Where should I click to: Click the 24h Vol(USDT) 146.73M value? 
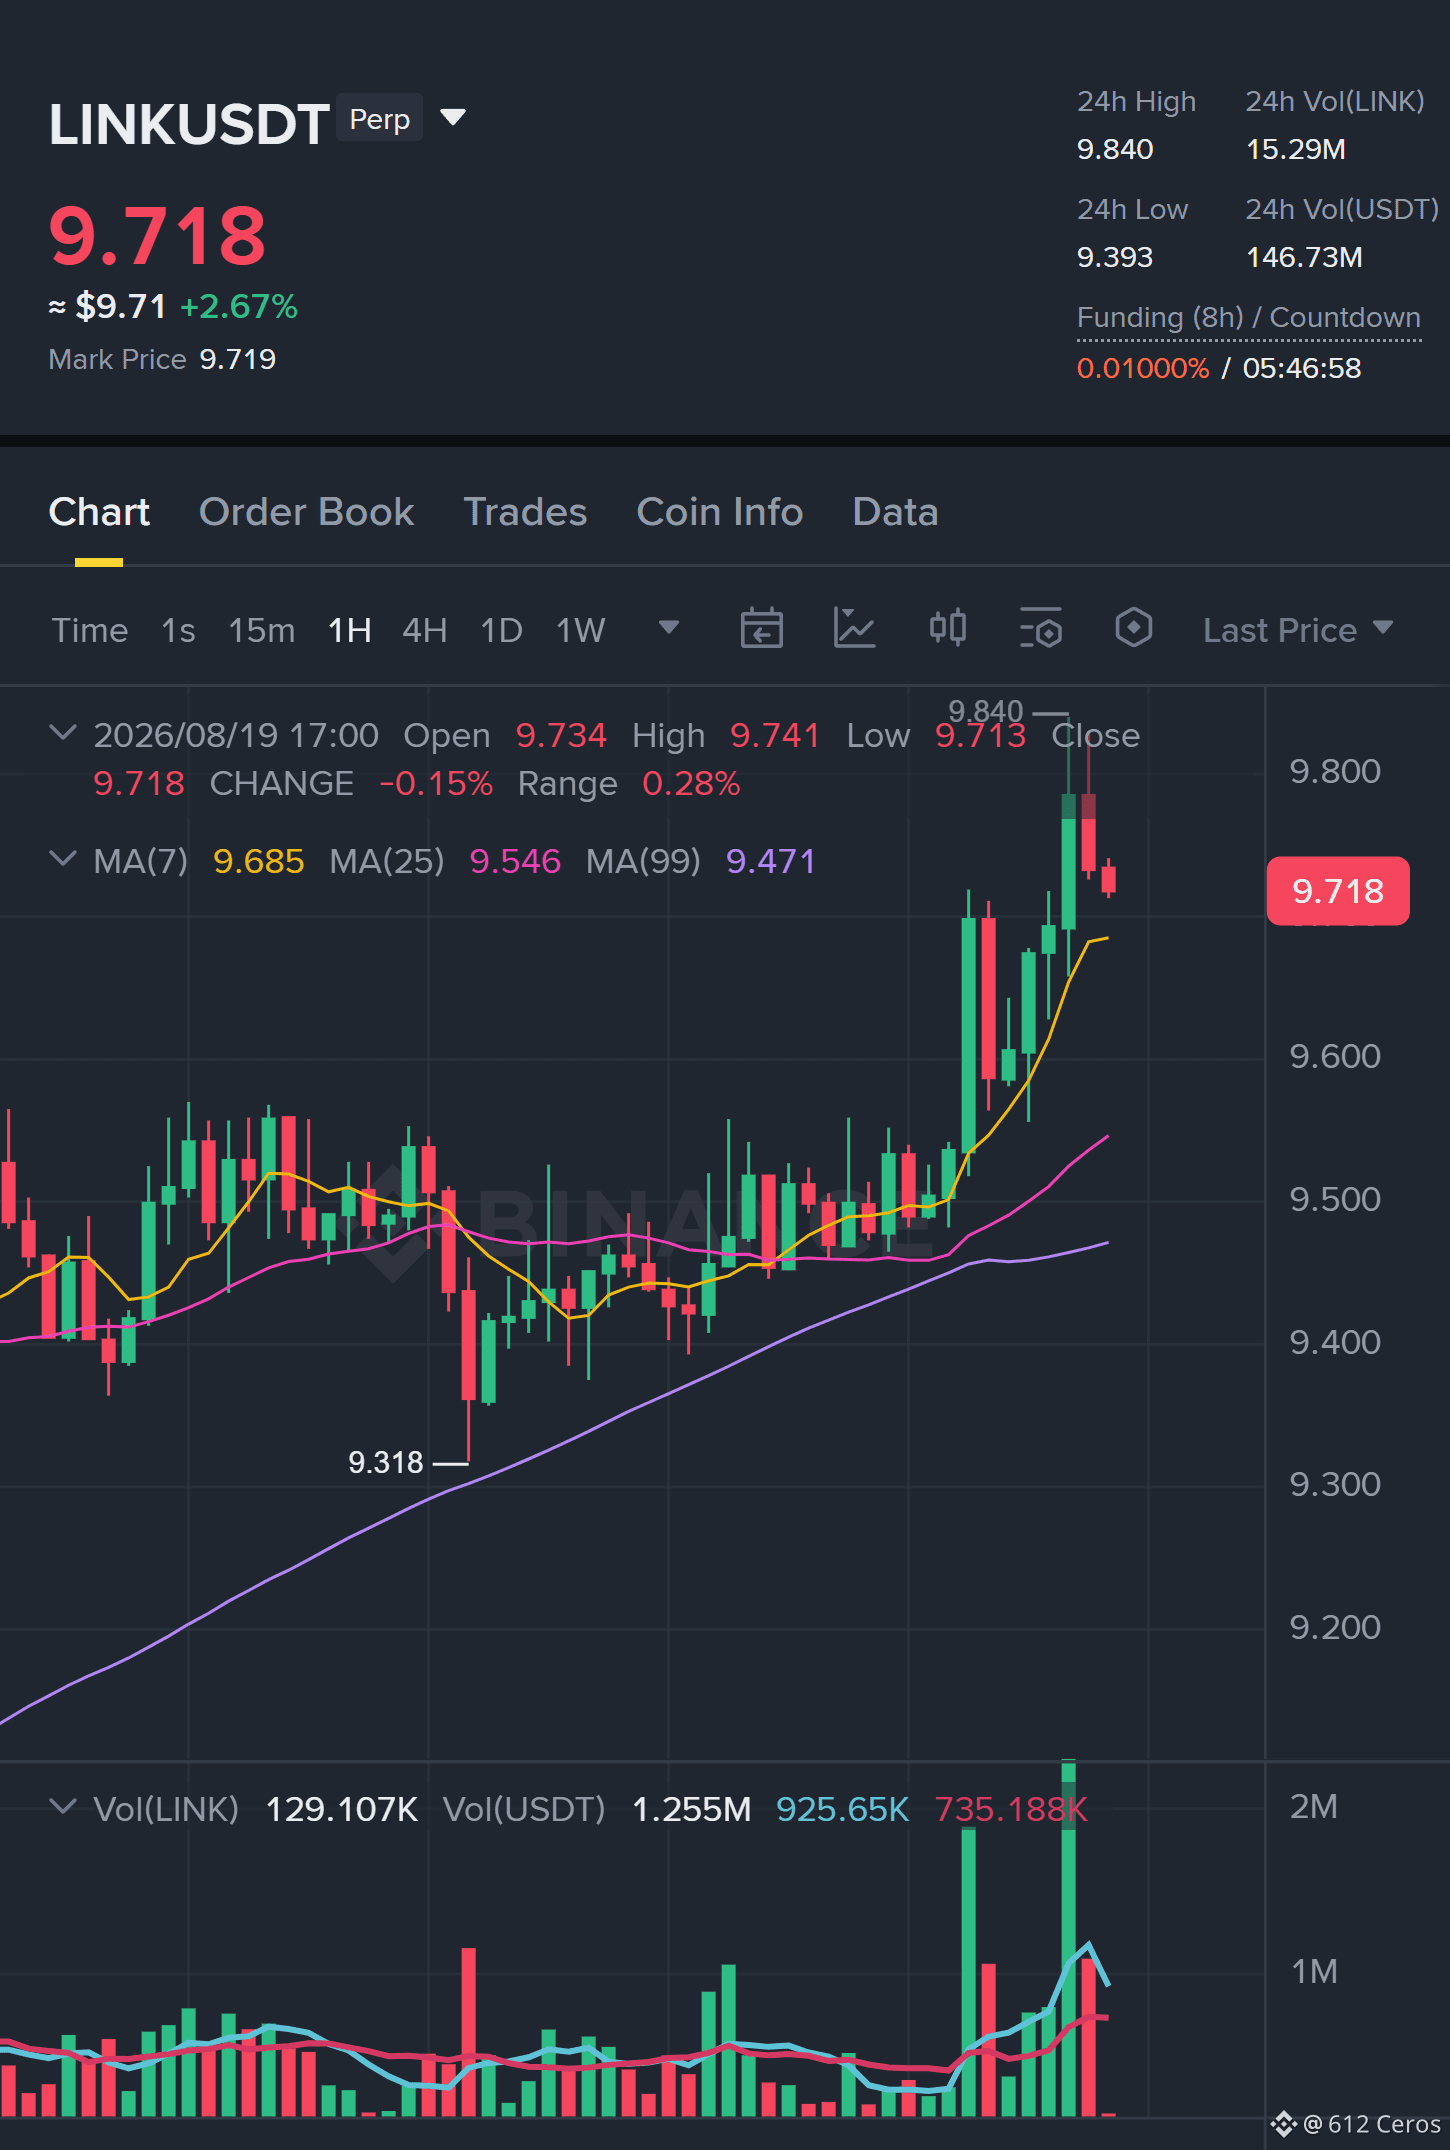[x=1304, y=257]
